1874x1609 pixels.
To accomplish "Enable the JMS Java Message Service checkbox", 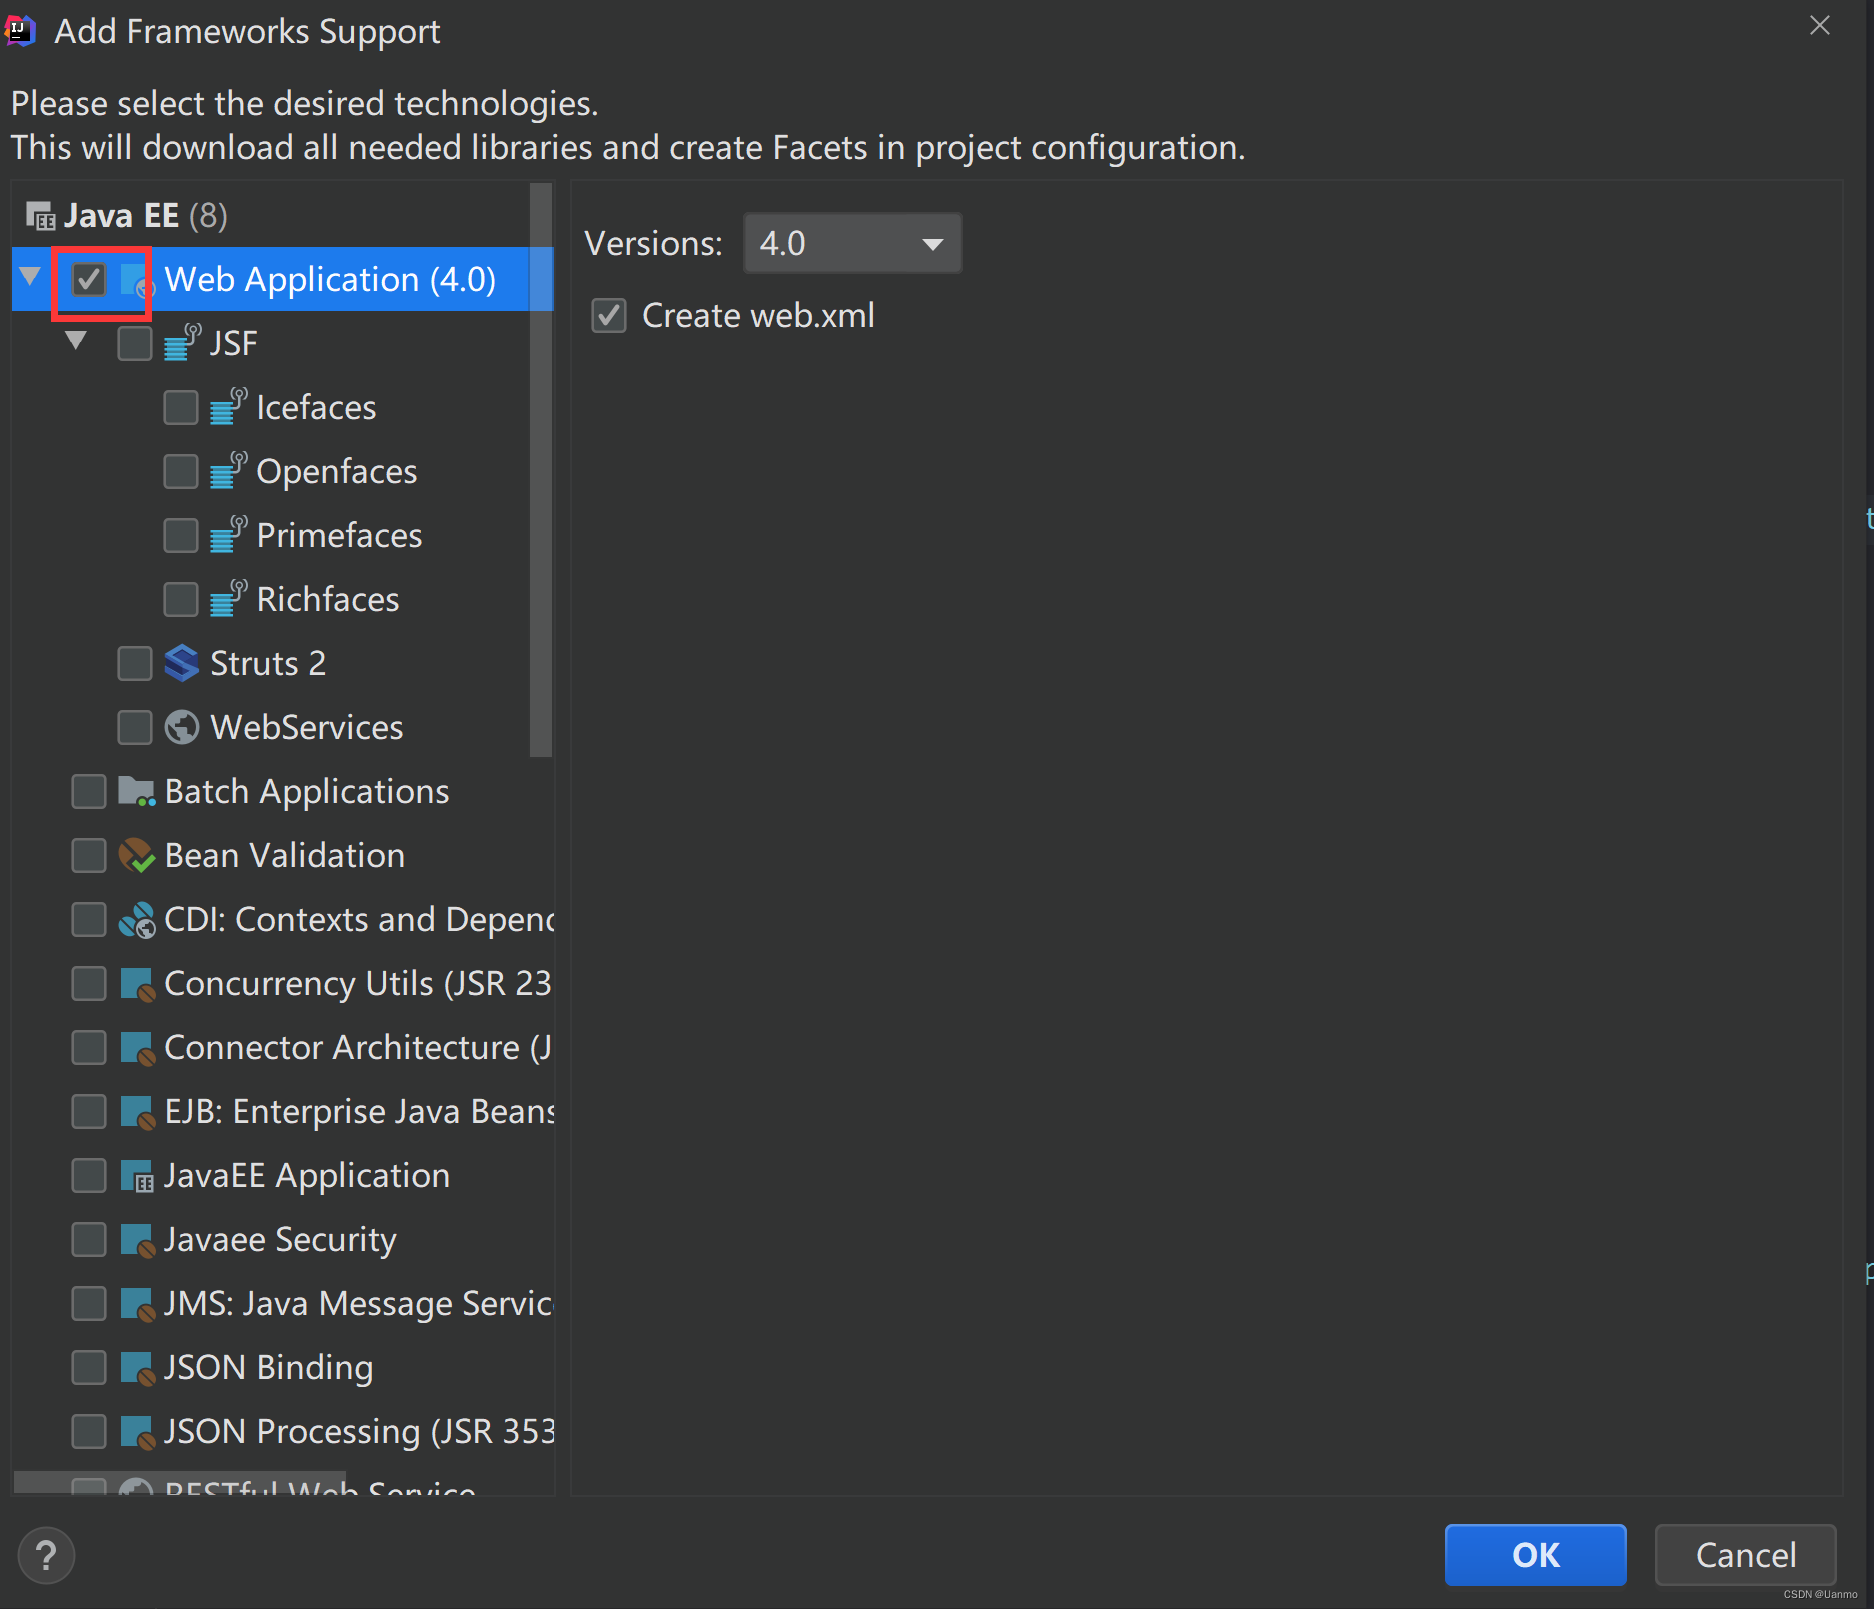I will point(89,1303).
